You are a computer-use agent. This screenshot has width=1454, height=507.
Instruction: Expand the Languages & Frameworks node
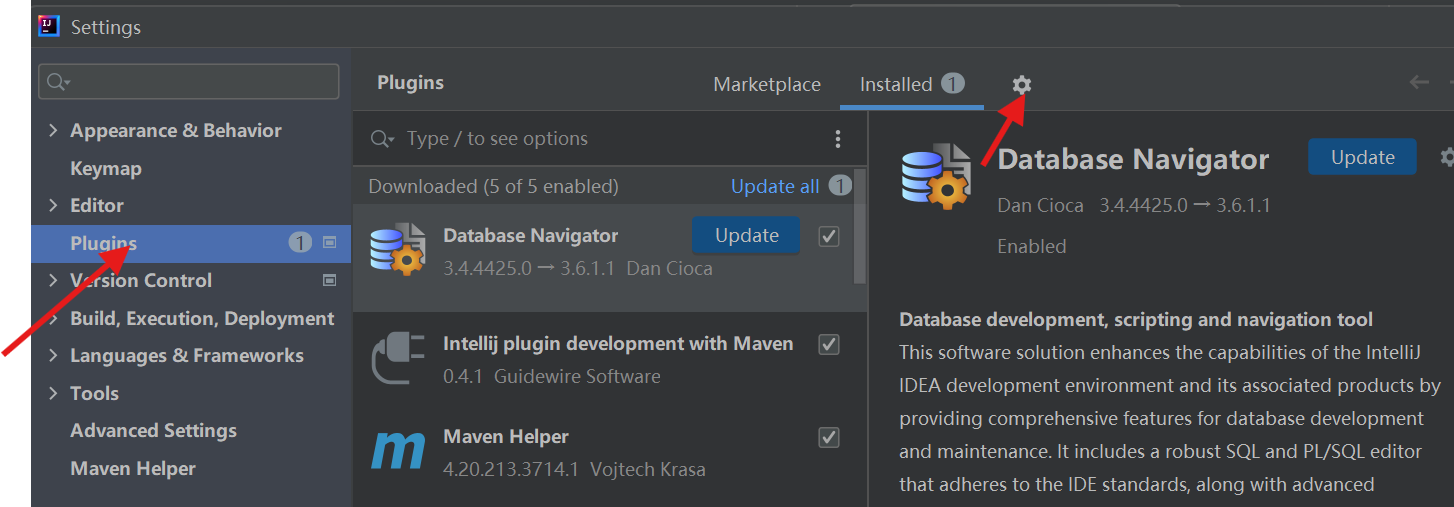click(x=53, y=356)
